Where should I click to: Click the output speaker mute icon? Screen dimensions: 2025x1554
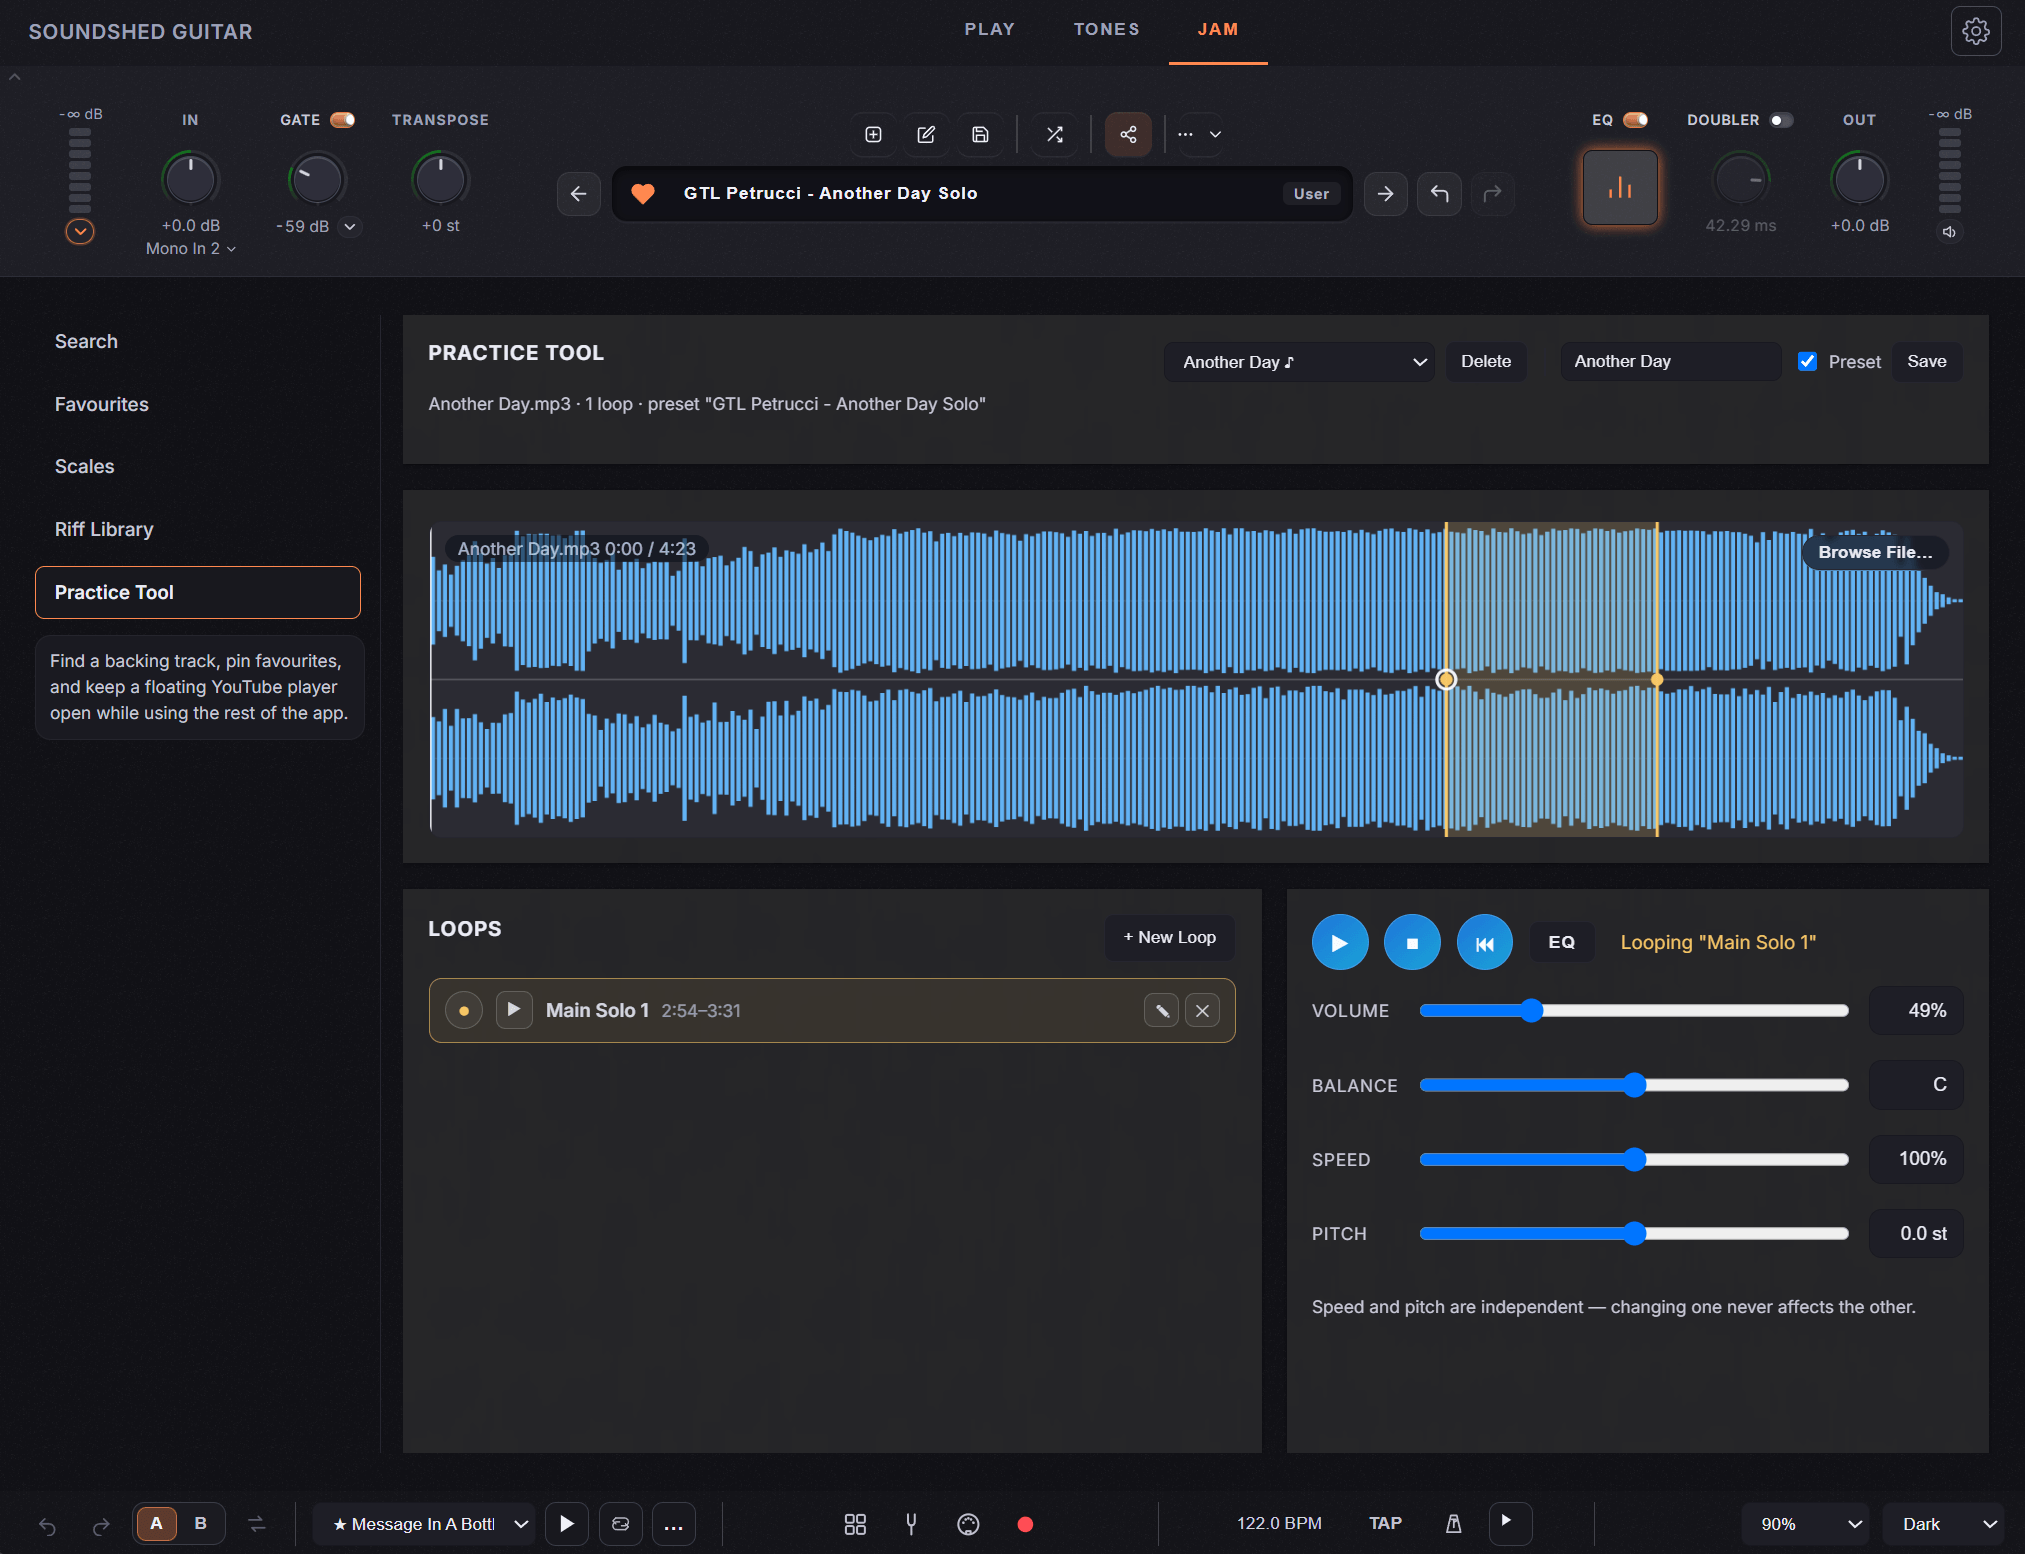pos(1949,232)
